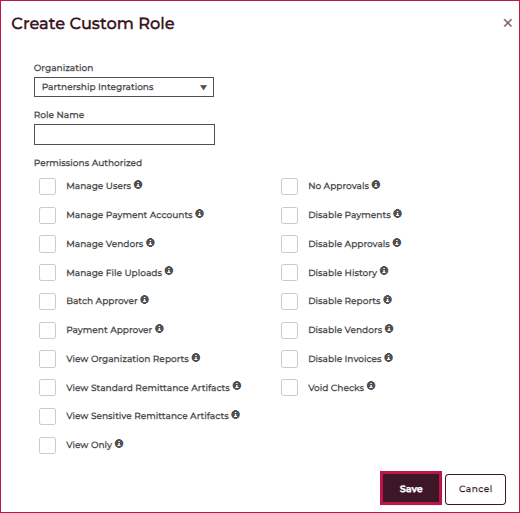Check the Manage Payment Accounts box

tap(47, 215)
